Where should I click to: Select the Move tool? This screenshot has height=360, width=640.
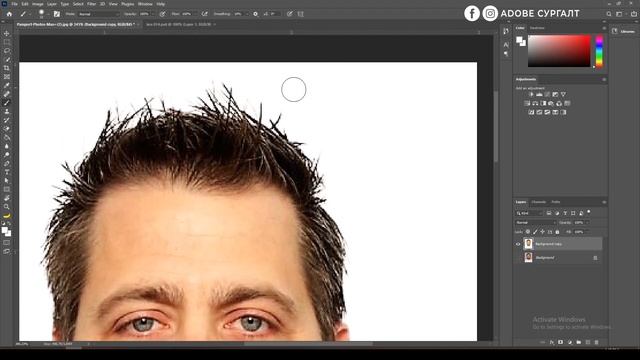(7, 33)
